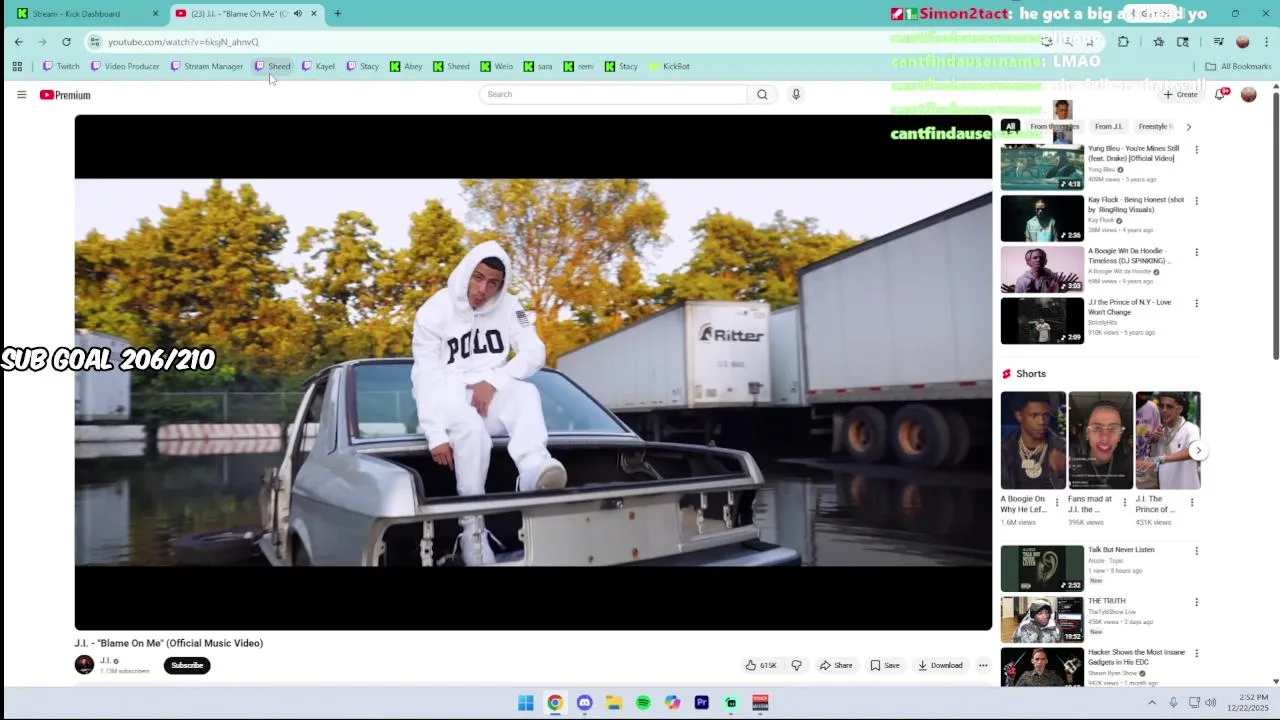Download the Blame On Me video
This screenshot has height=720, width=1280.
pos(940,665)
